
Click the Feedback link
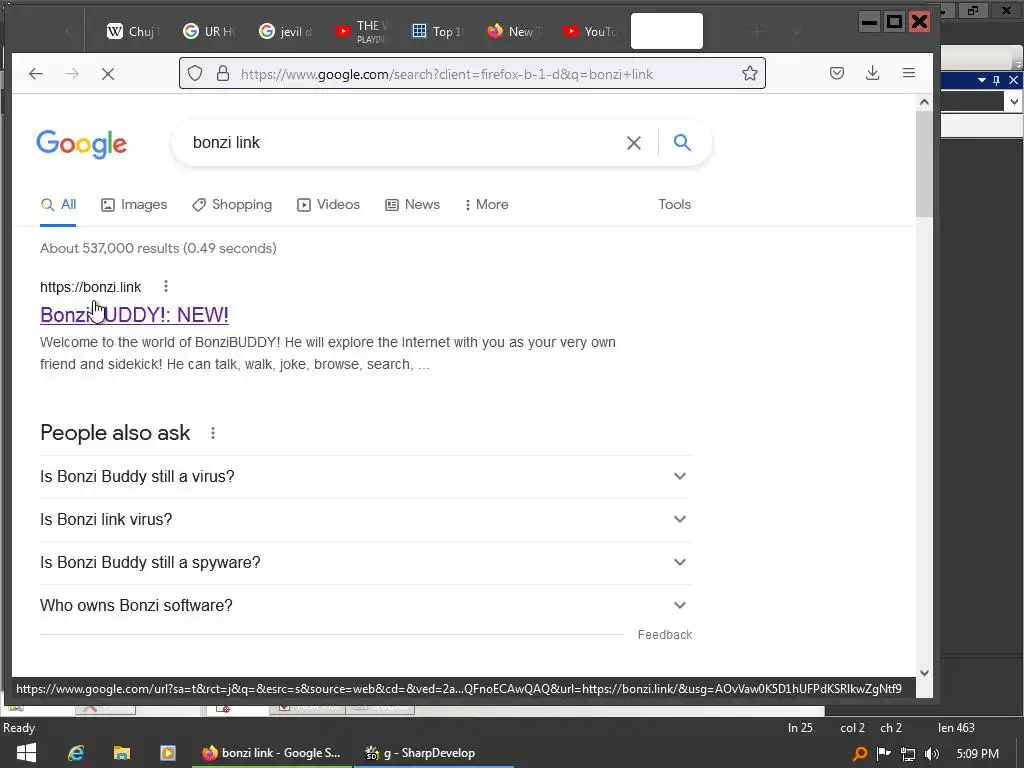pyautogui.click(x=665, y=635)
